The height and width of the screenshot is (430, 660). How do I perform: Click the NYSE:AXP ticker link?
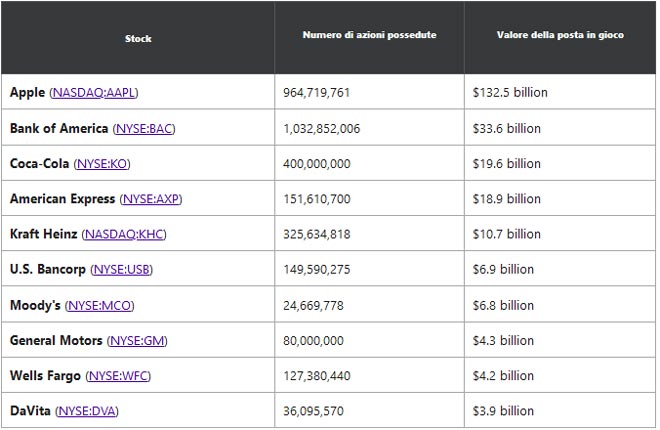[x=152, y=199]
